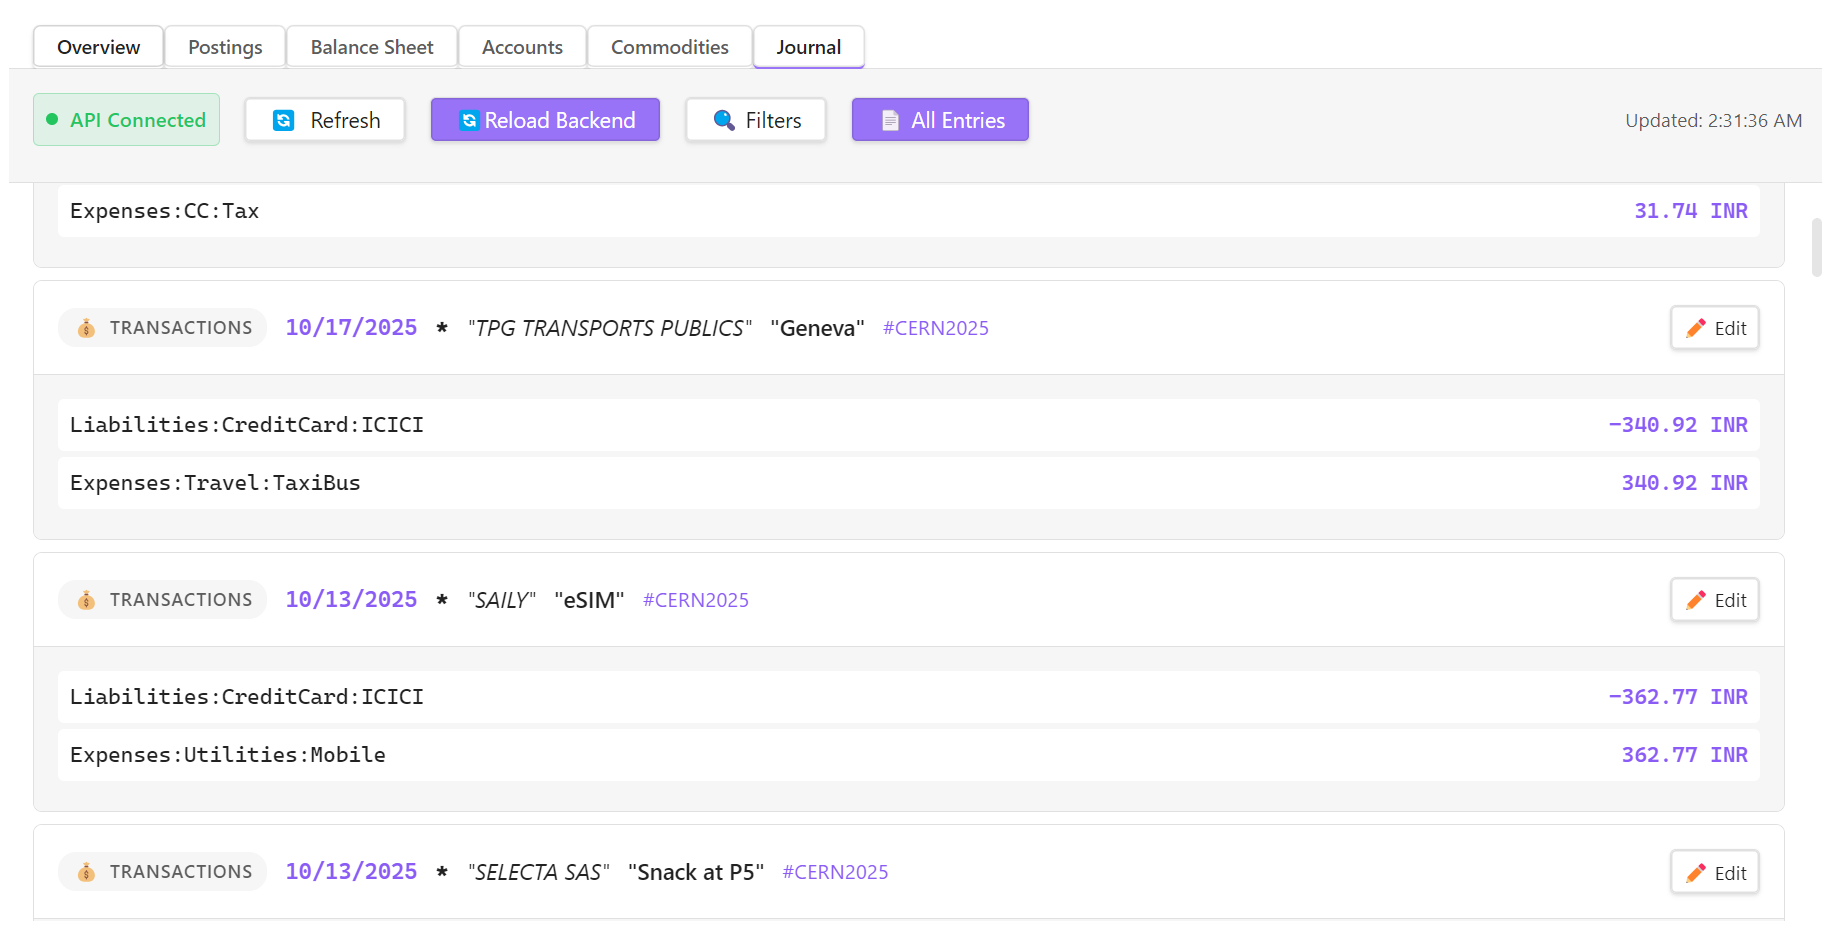Select the Accounts tab
The height and width of the screenshot is (928, 1822).
(522, 47)
